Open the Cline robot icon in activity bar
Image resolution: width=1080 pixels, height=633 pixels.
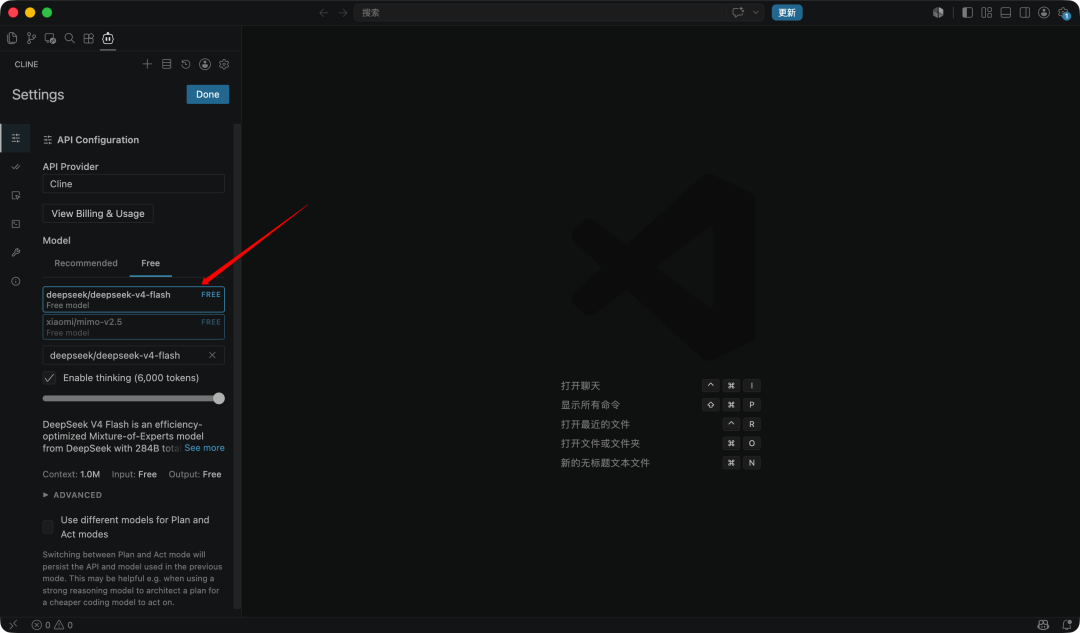pyautogui.click(x=107, y=39)
